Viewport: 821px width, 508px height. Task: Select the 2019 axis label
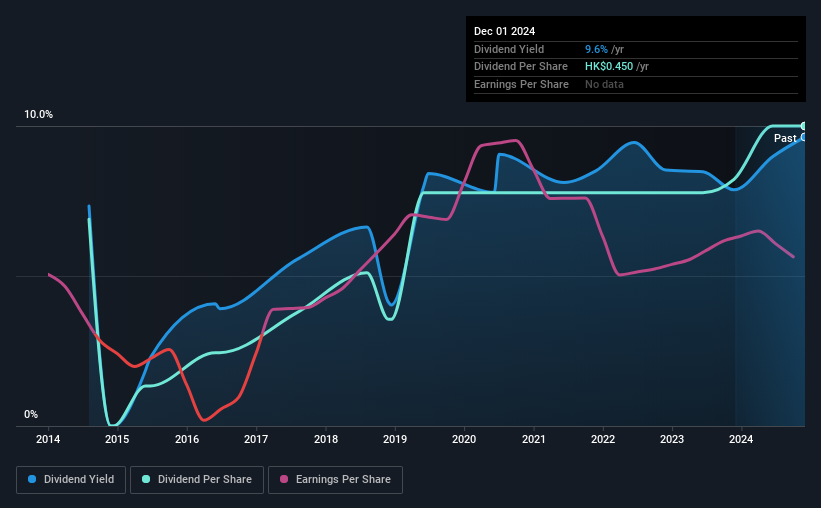click(x=395, y=439)
